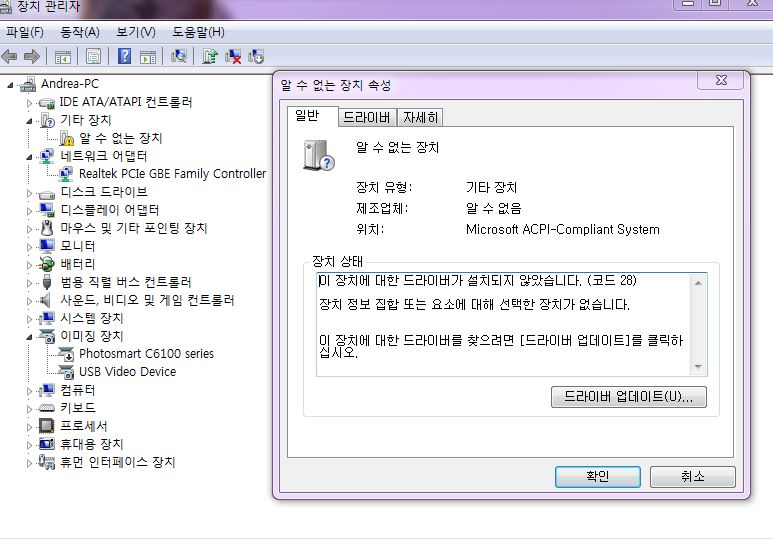Expand the 디스크 드라이브 node
This screenshot has width=773, height=540.
click(x=29, y=193)
